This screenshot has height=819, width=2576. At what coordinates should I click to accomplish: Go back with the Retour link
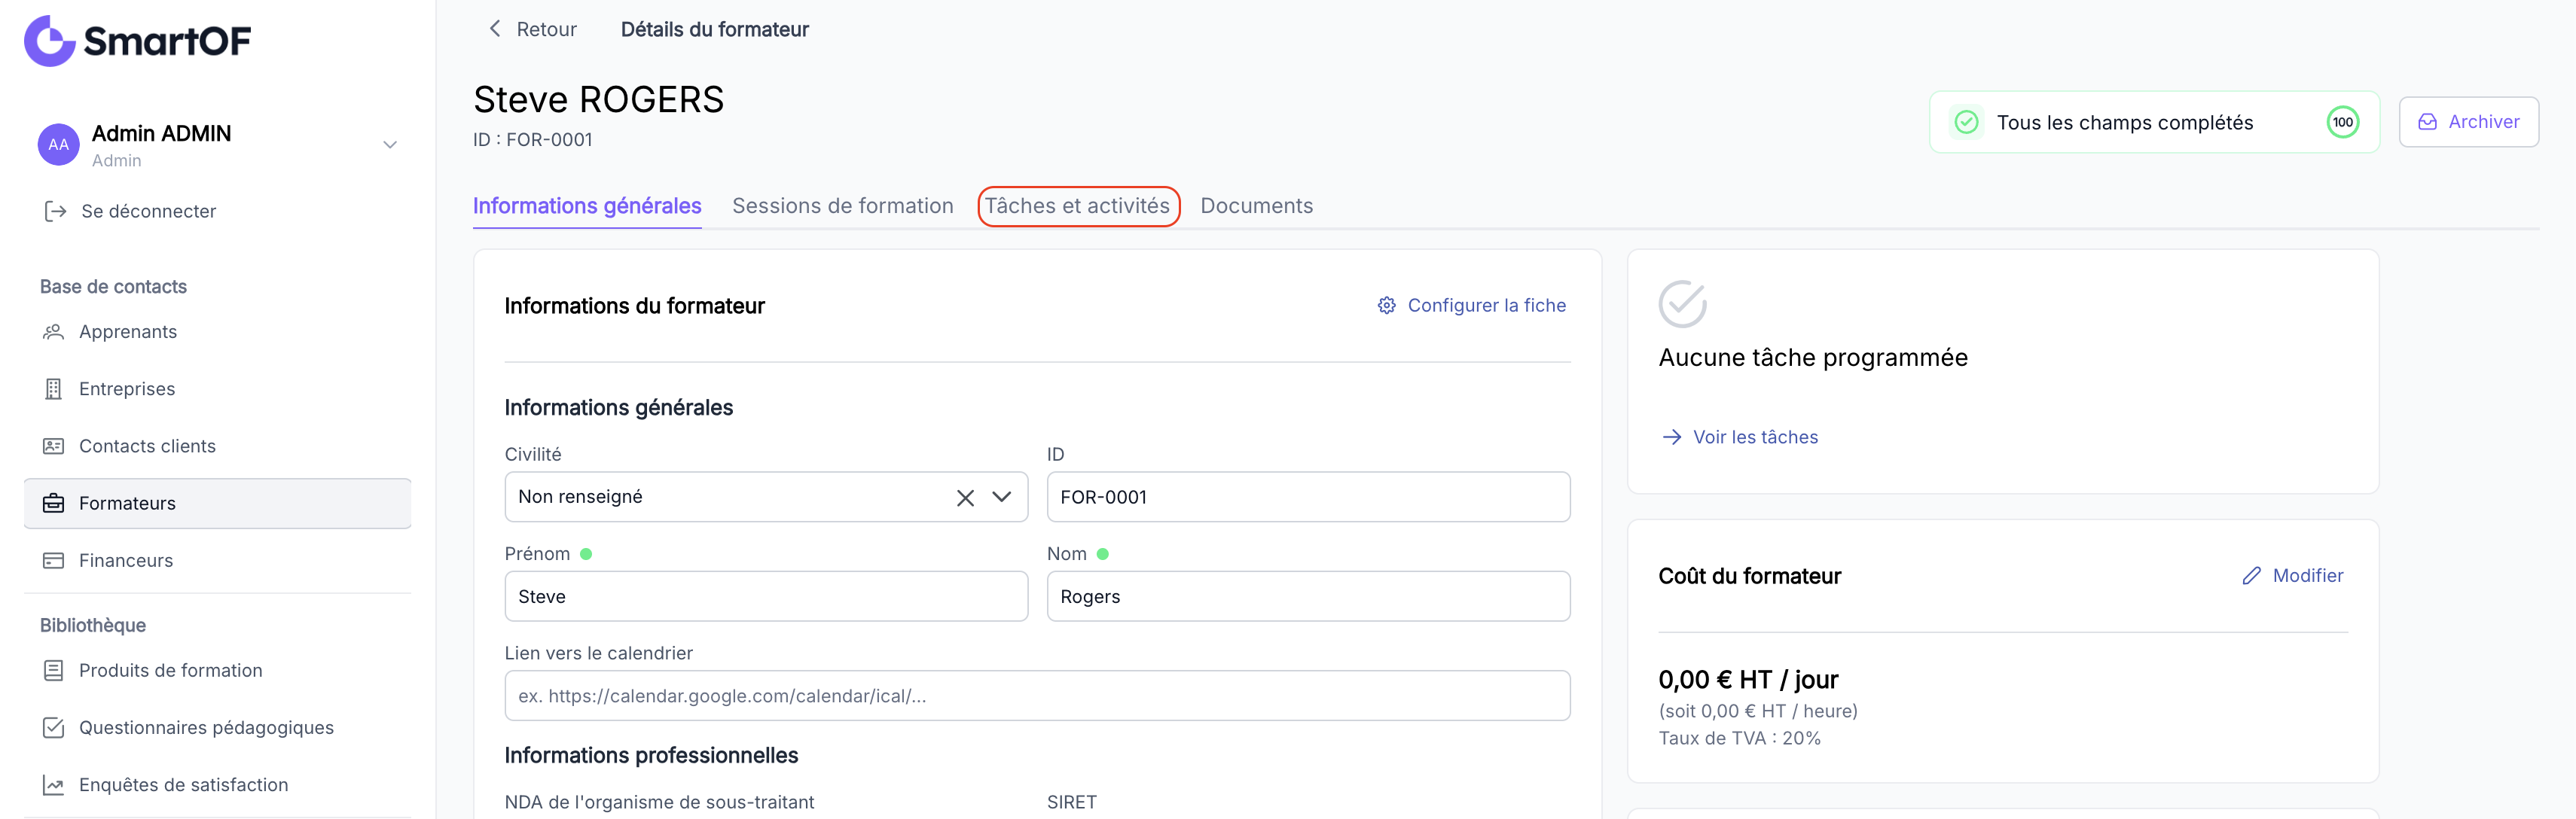coord(546,29)
